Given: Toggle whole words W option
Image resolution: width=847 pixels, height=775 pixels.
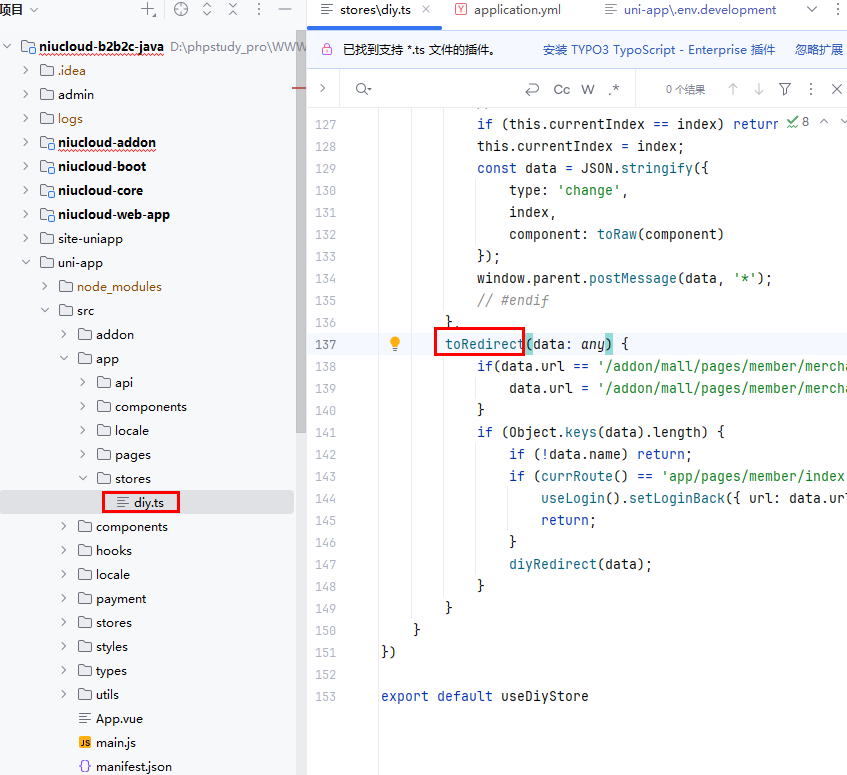Looking at the screenshot, I should pos(588,89).
